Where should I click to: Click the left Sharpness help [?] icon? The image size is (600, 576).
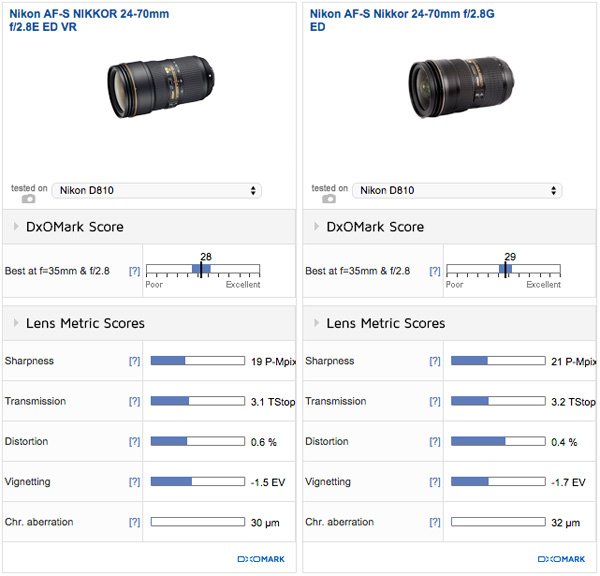click(x=134, y=361)
